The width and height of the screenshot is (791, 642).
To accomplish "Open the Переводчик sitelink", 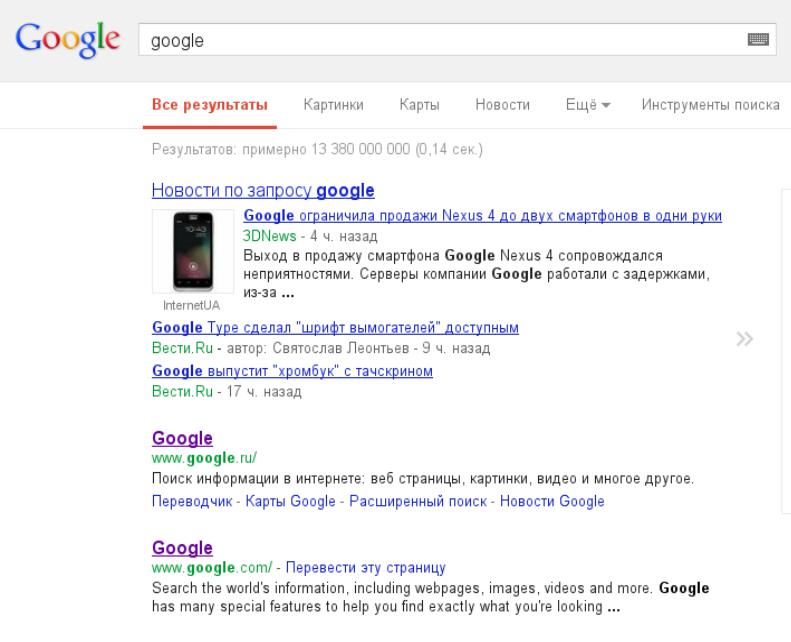I will coord(192,501).
